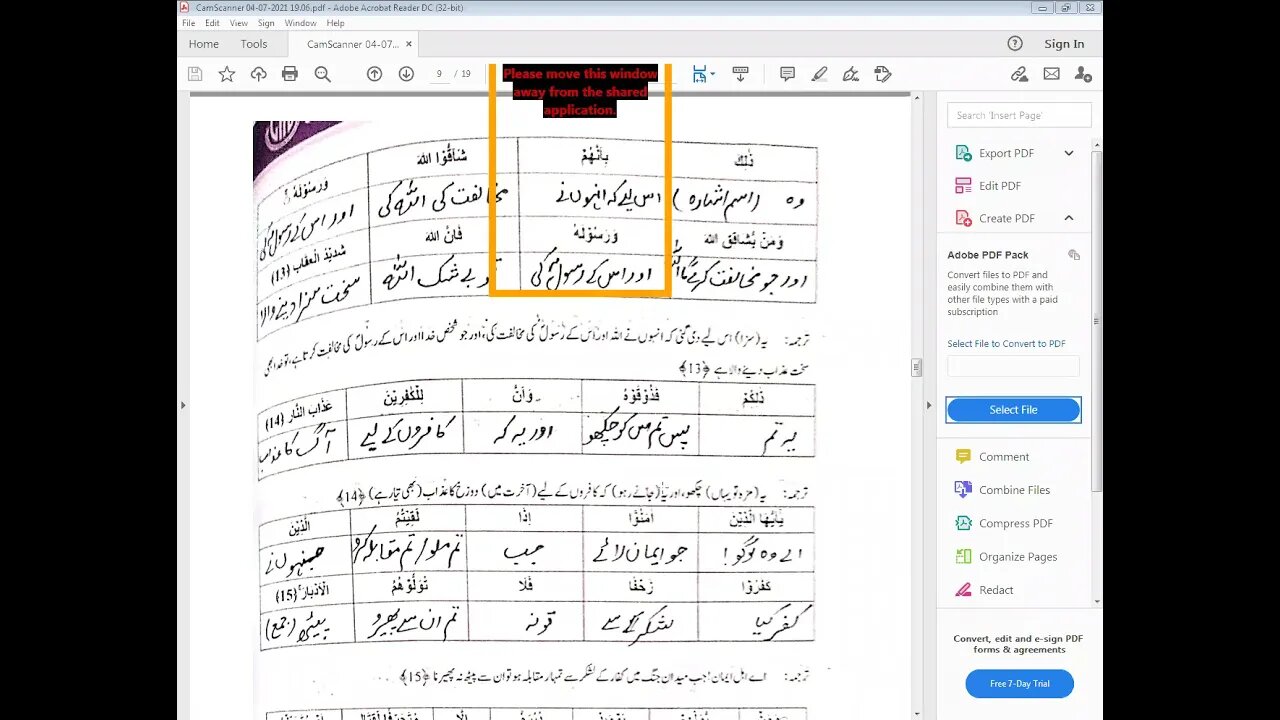
Task: Click the Adobe Acrobat title bar icon
Action: click(184, 7)
